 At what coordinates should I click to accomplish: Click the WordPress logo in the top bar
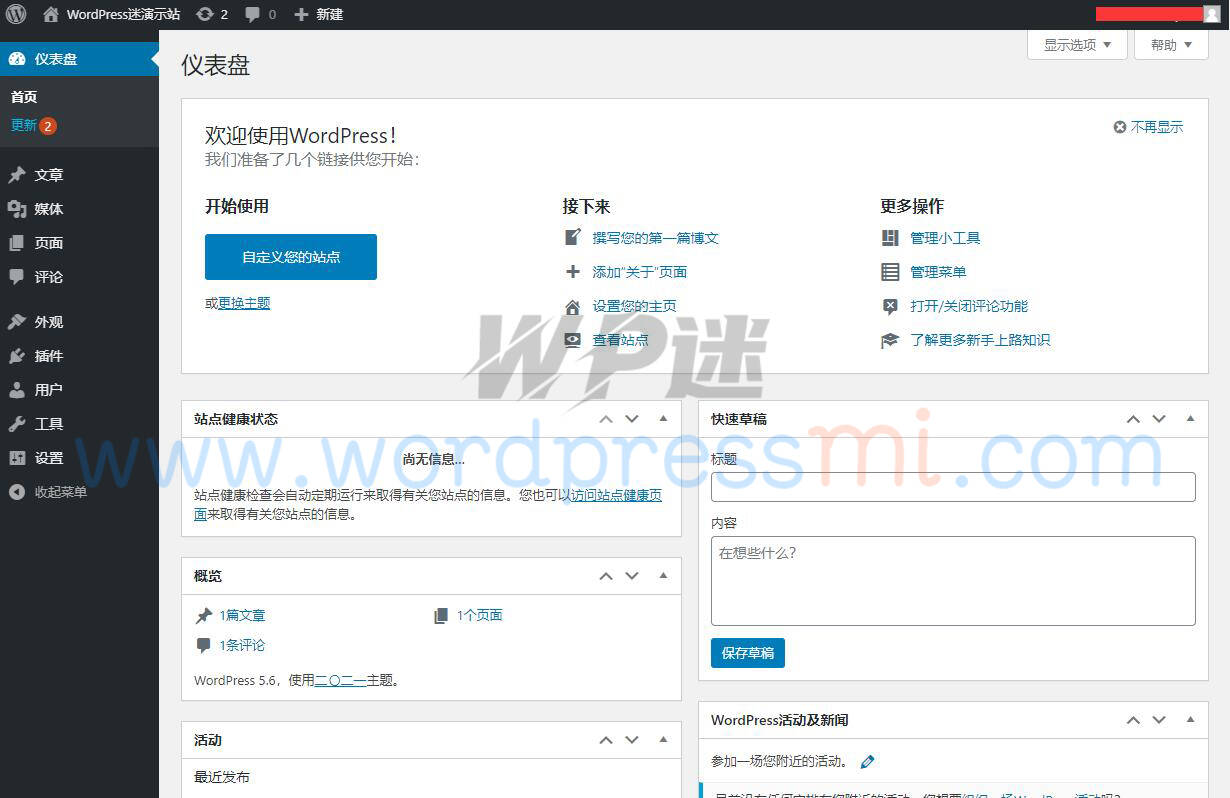click(16, 14)
